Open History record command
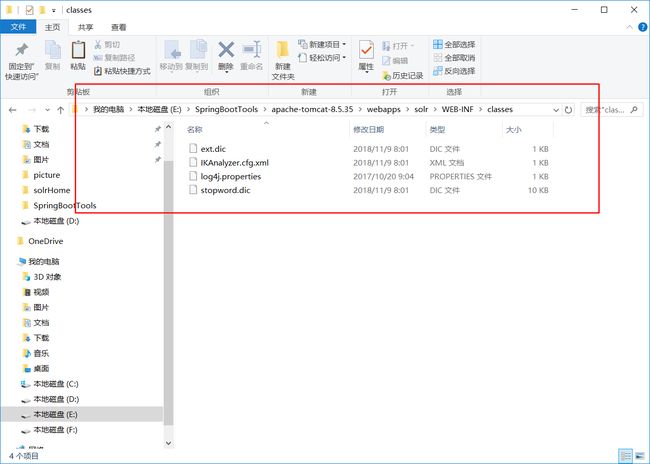 pyautogui.click(x=403, y=75)
